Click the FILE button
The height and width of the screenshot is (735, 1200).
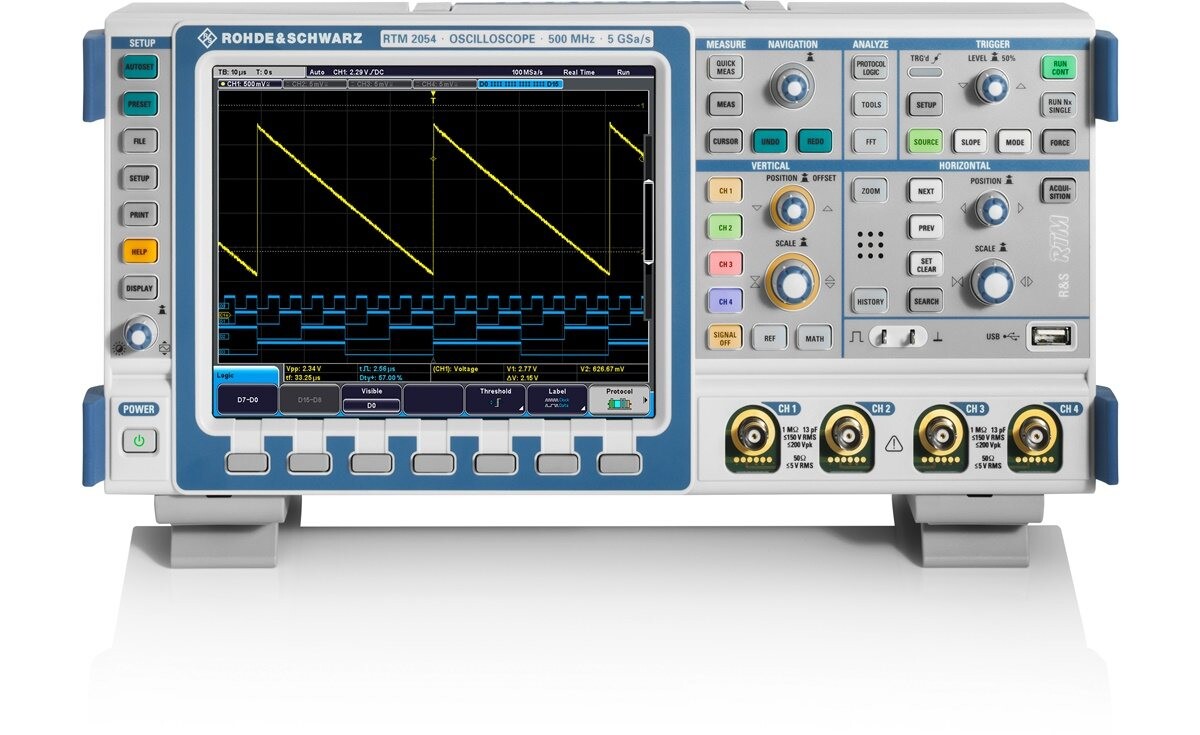pos(141,142)
